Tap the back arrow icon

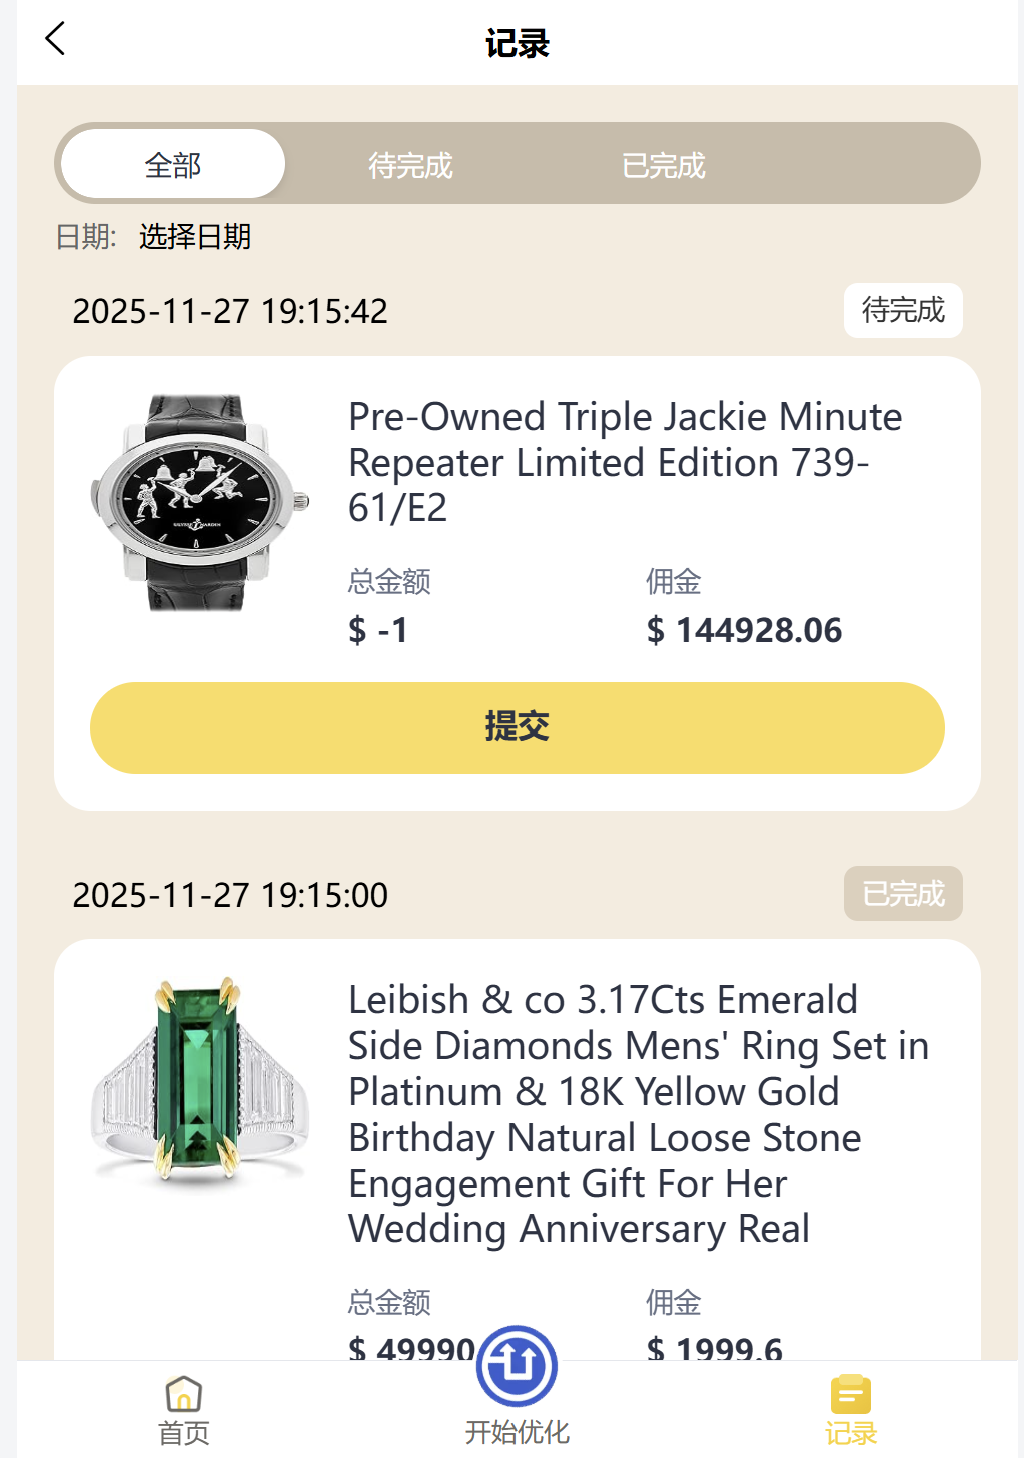coord(55,40)
